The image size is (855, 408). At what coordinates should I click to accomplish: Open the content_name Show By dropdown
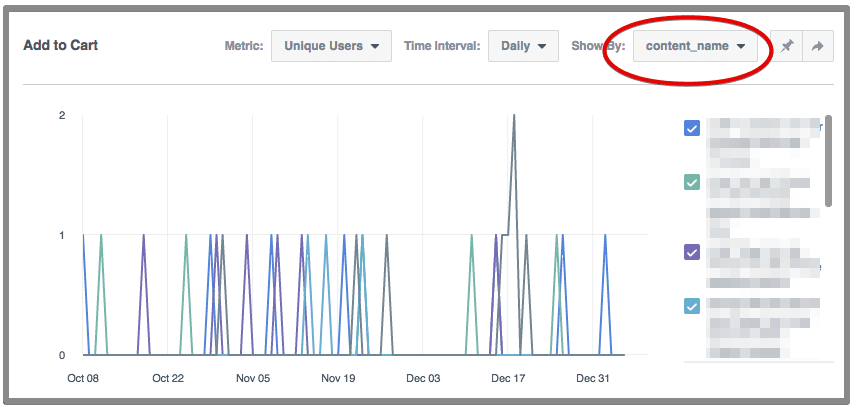click(x=696, y=46)
